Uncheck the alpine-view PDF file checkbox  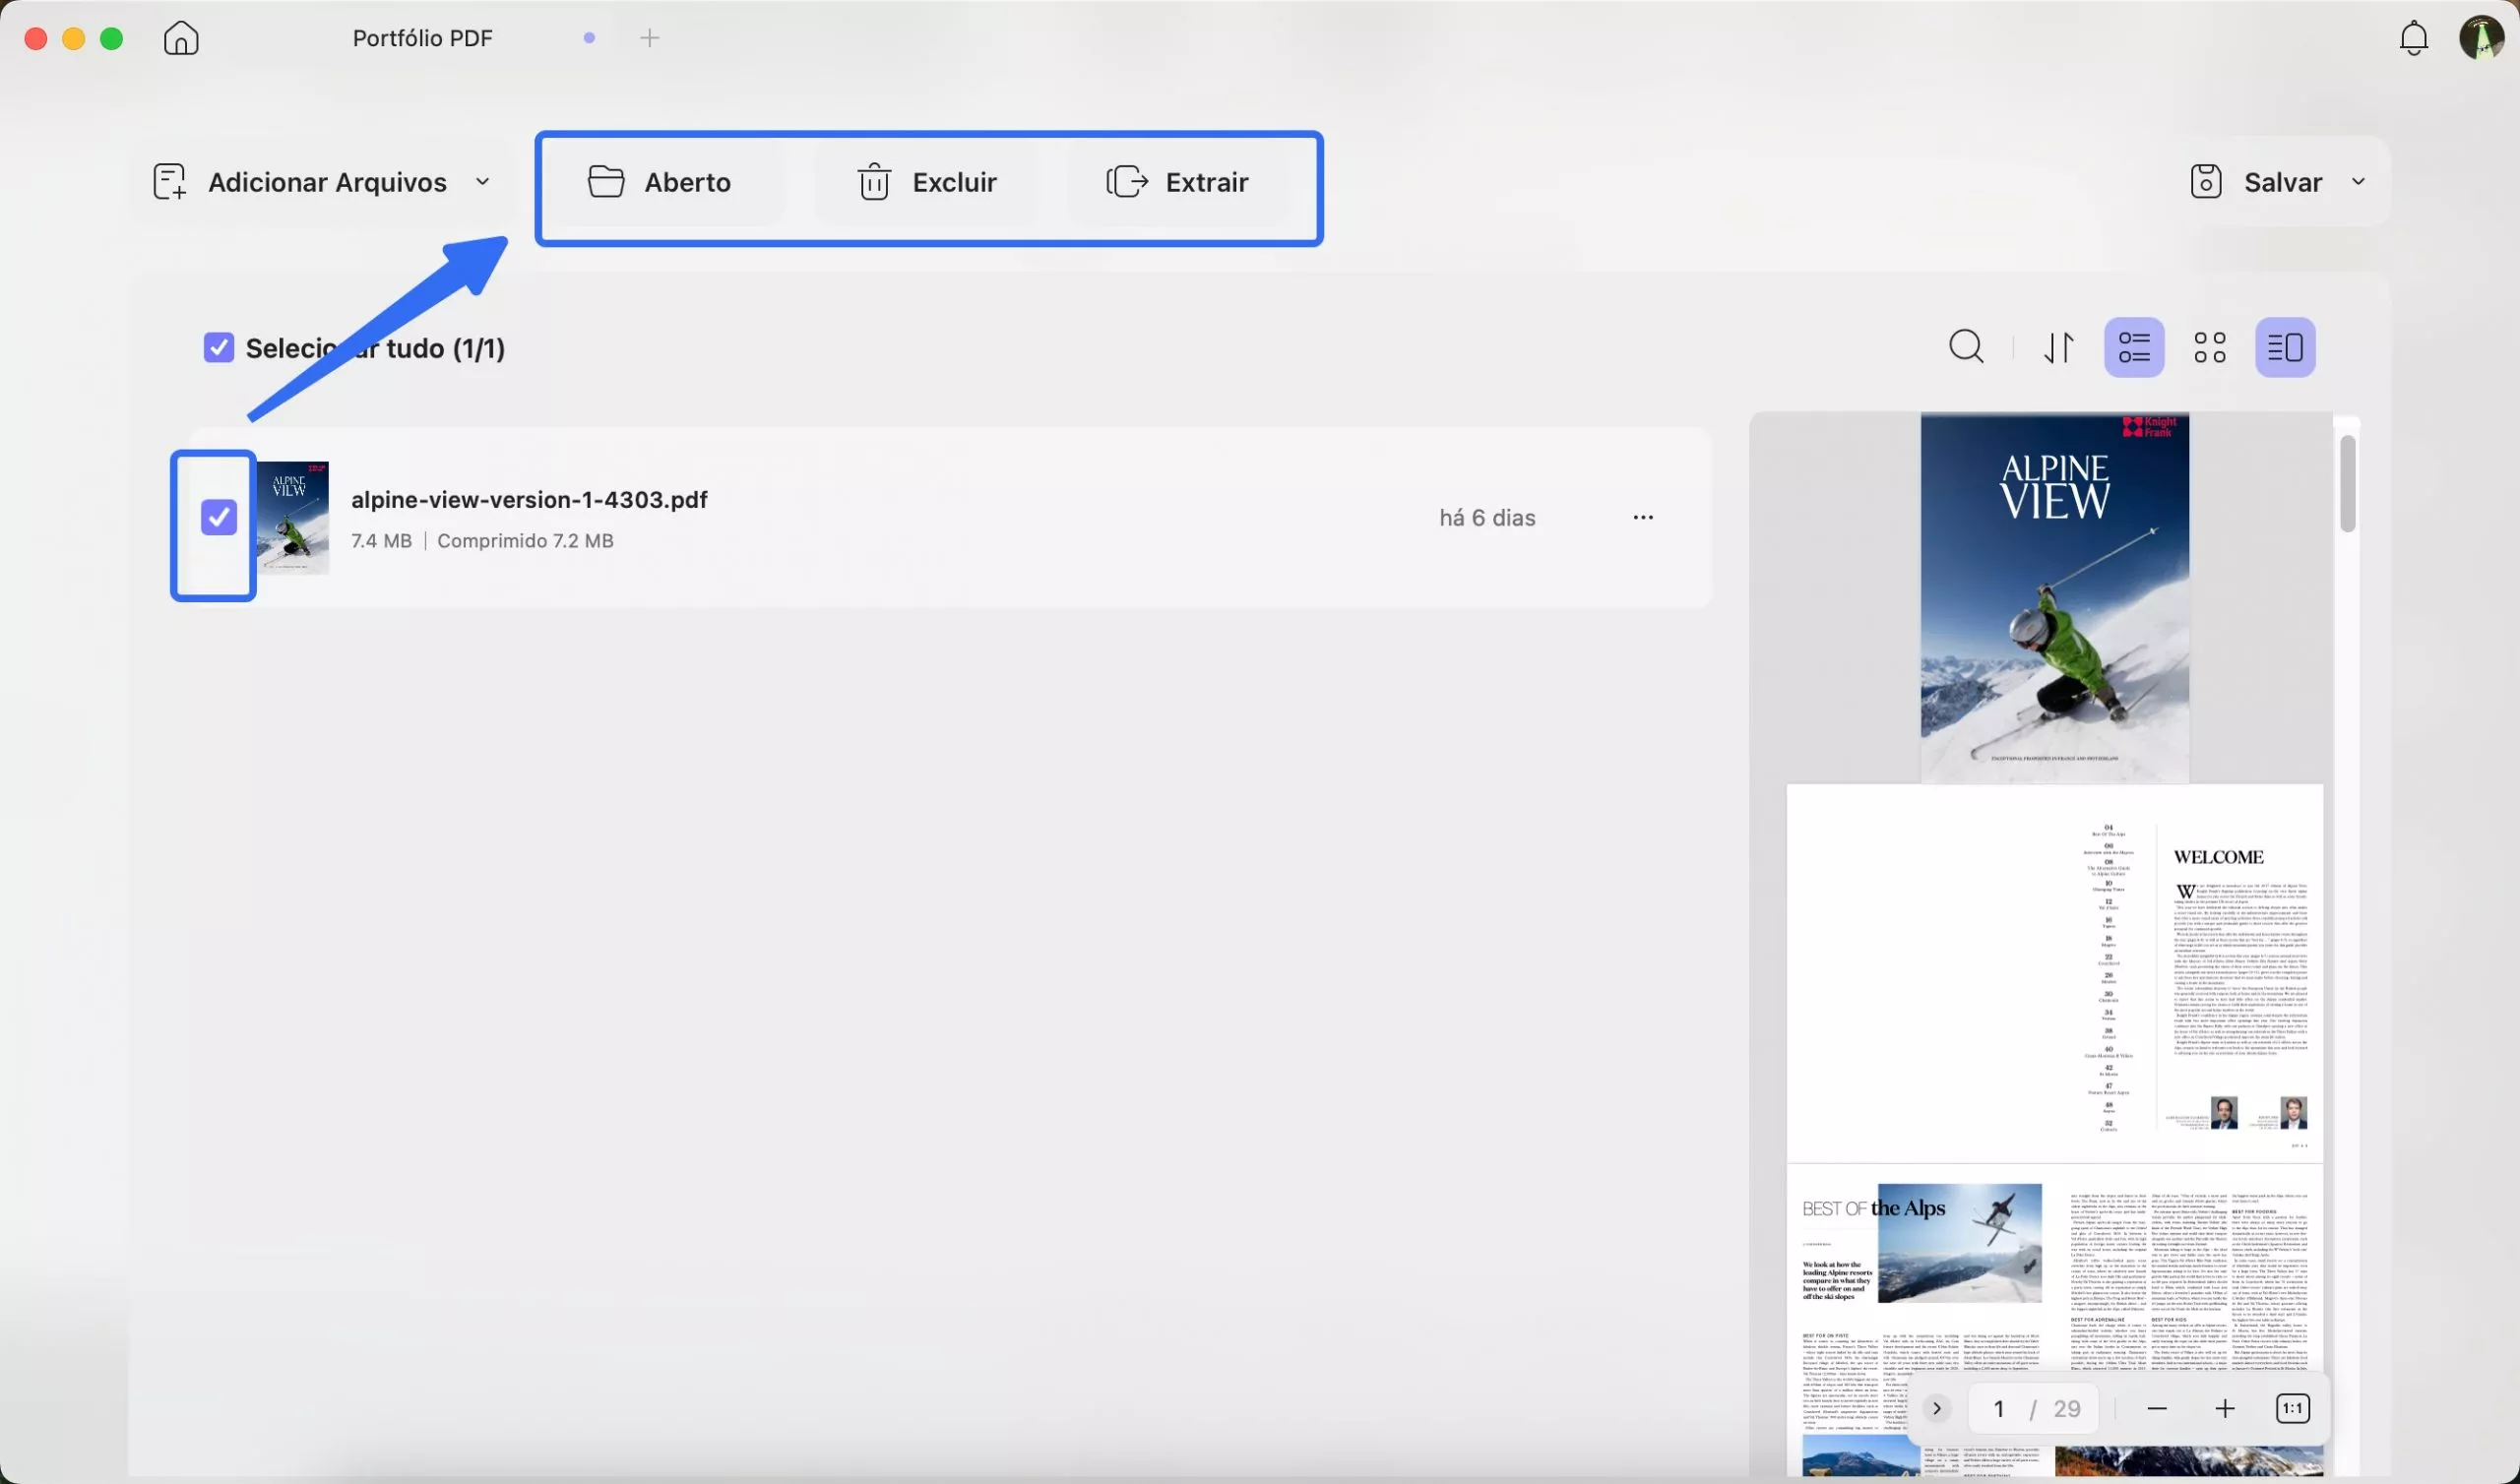tap(218, 518)
